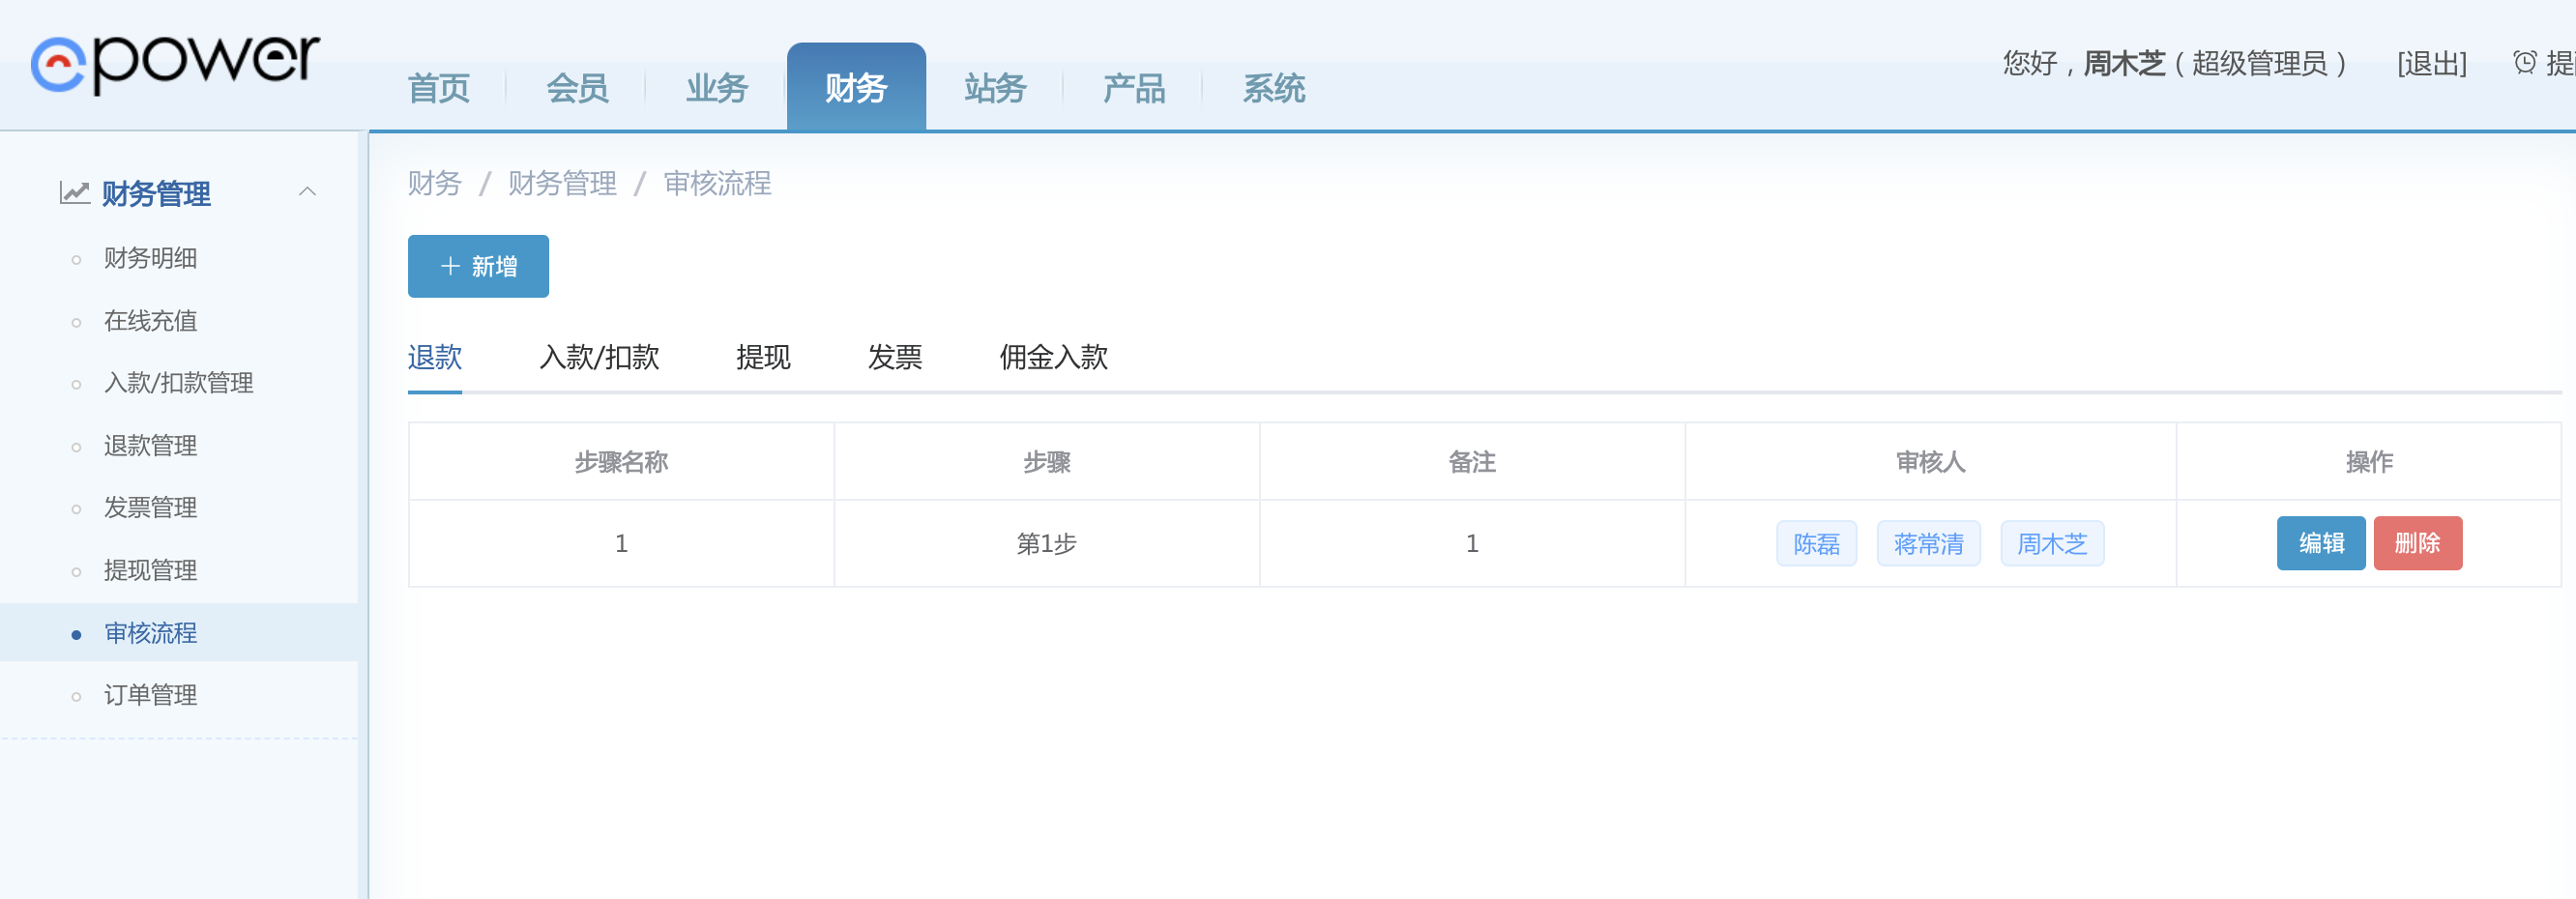The height and width of the screenshot is (899, 2576).
Task: Click the 操作 column header
Action: (x=2369, y=462)
